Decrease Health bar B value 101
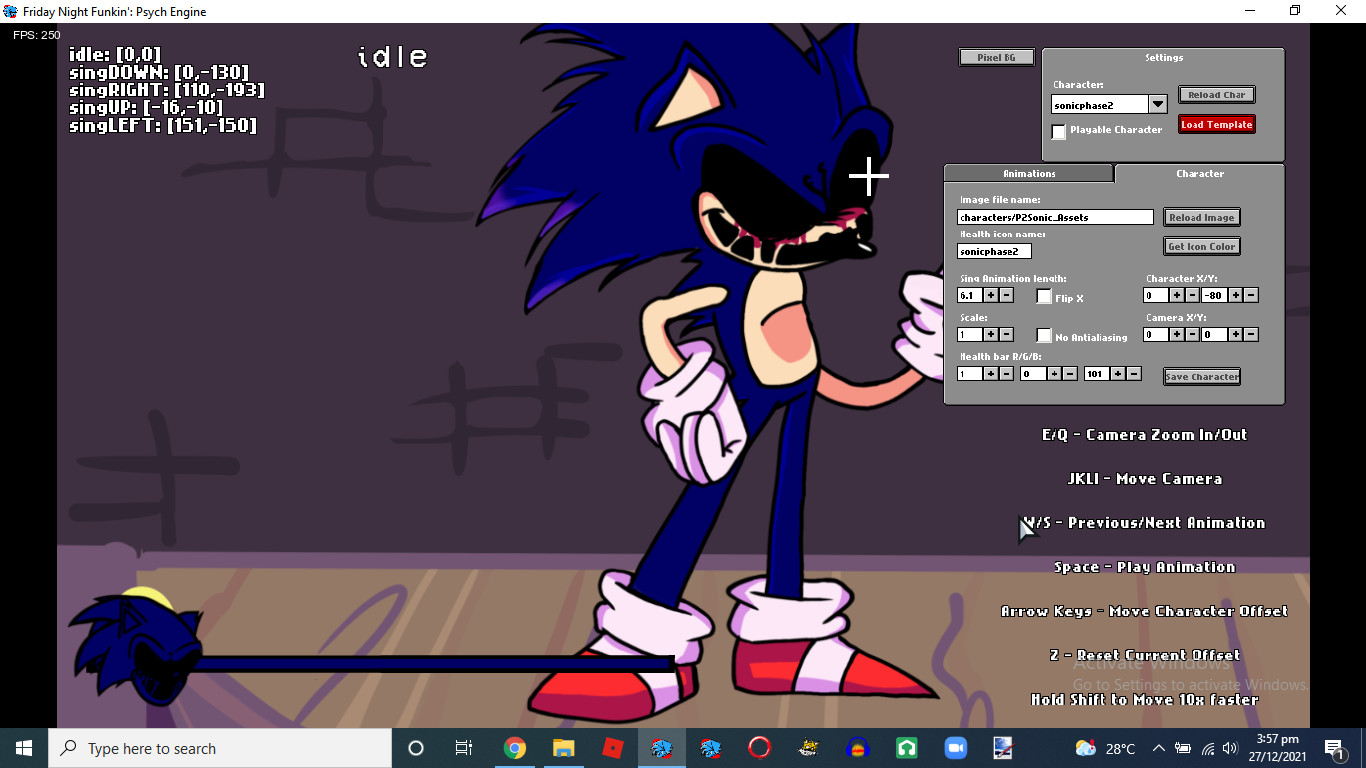Viewport: 1366px width, 768px height. (x=1133, y=373)
